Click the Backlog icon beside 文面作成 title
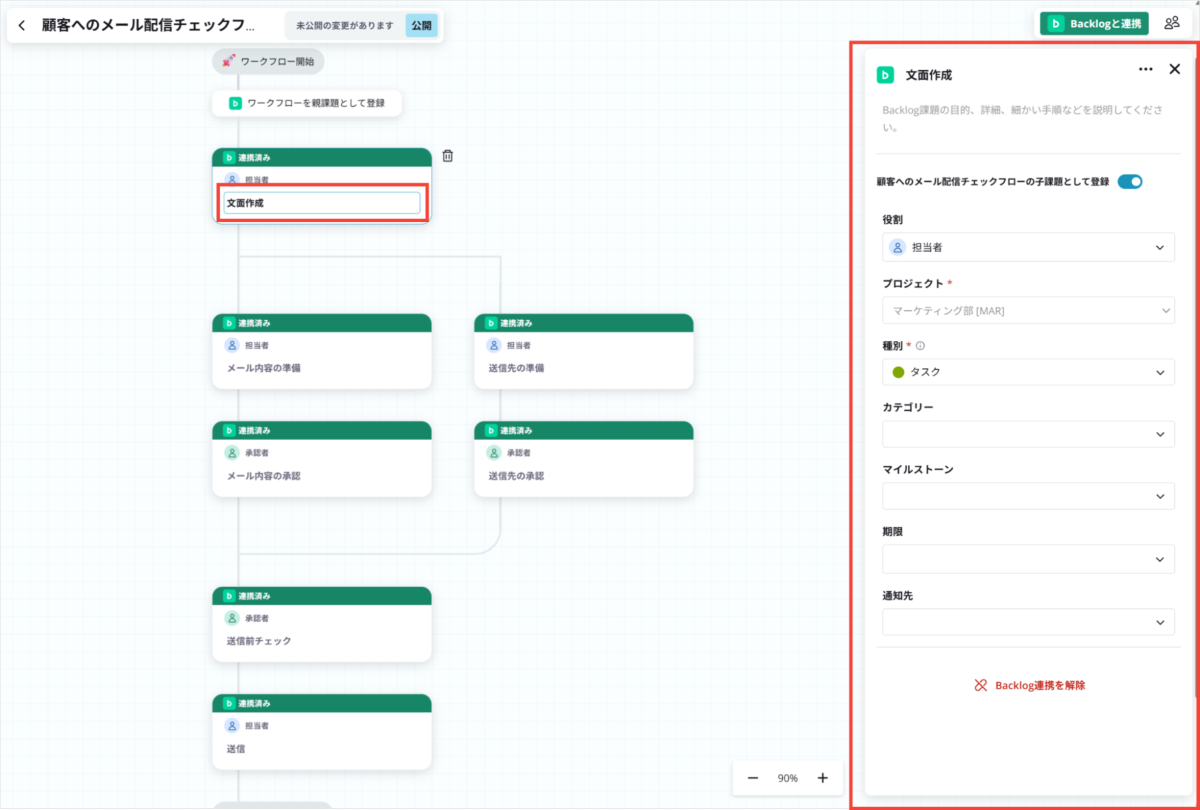1200x810 pixels. point(885,74)
